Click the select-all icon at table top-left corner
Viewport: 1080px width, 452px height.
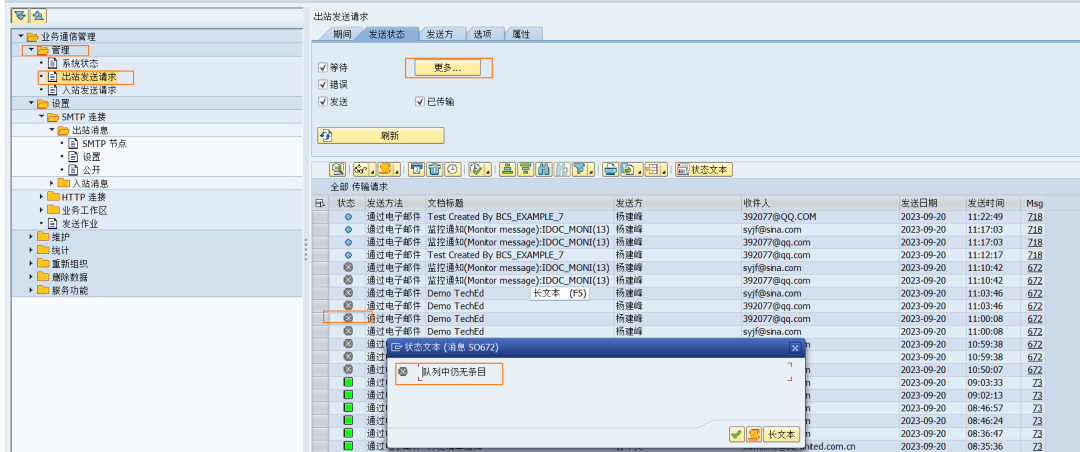[x=320, y=203]
